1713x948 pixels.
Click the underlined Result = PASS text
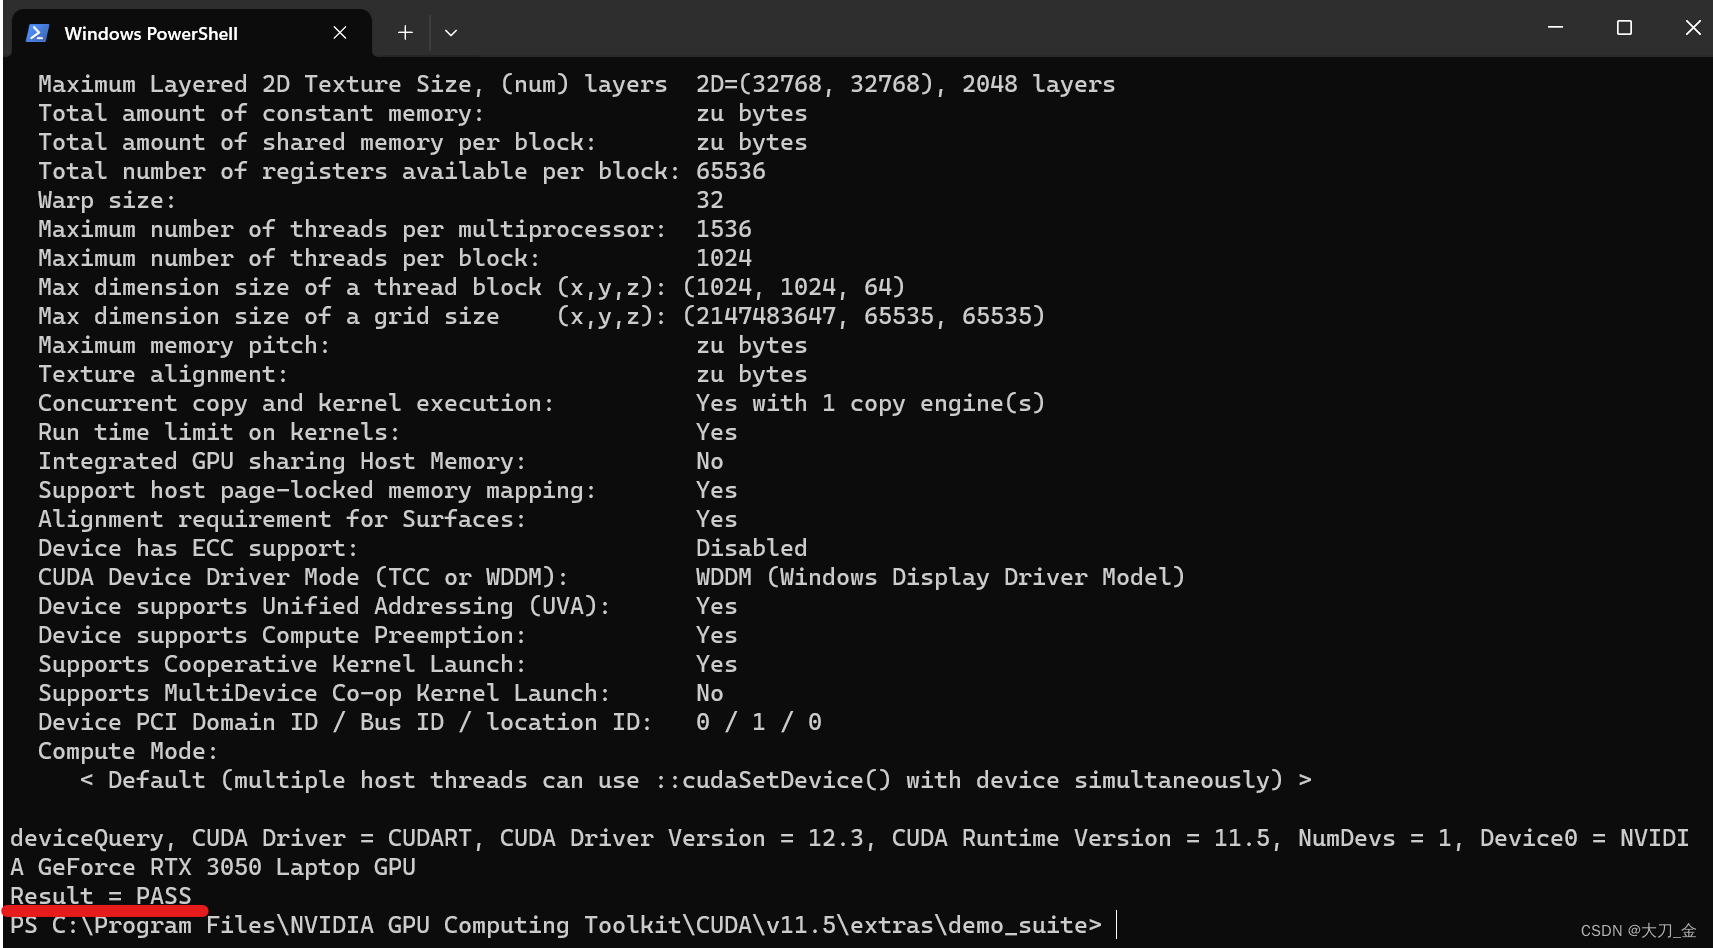(98, 895)
